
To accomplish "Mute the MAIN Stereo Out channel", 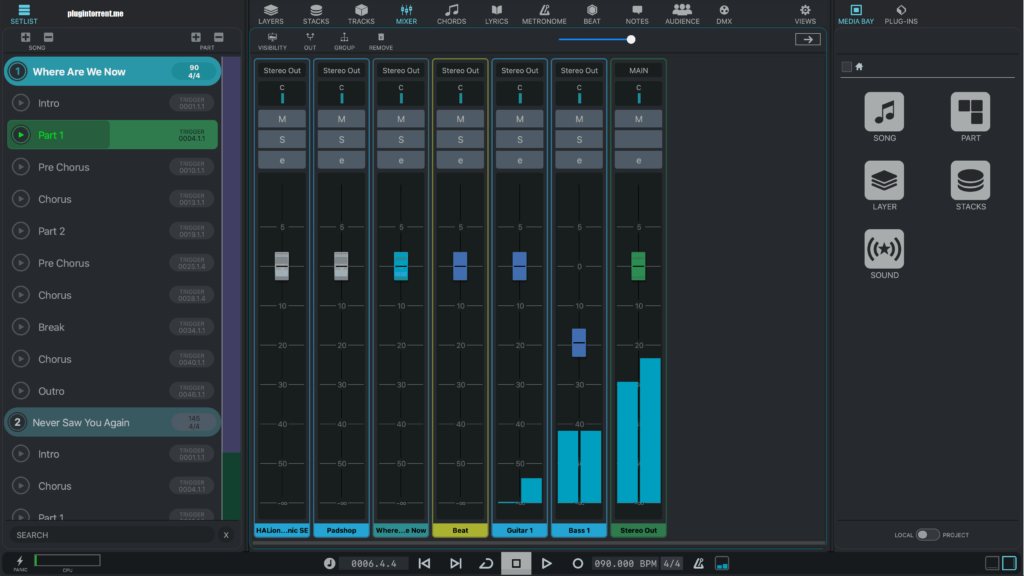I will coord(639,119).
